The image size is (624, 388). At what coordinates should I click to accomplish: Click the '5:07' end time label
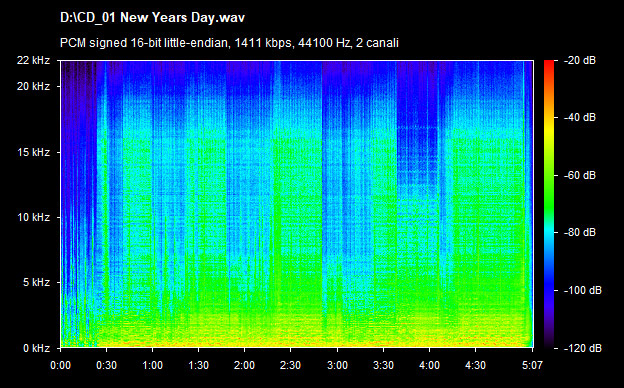[x=532, y=365]
